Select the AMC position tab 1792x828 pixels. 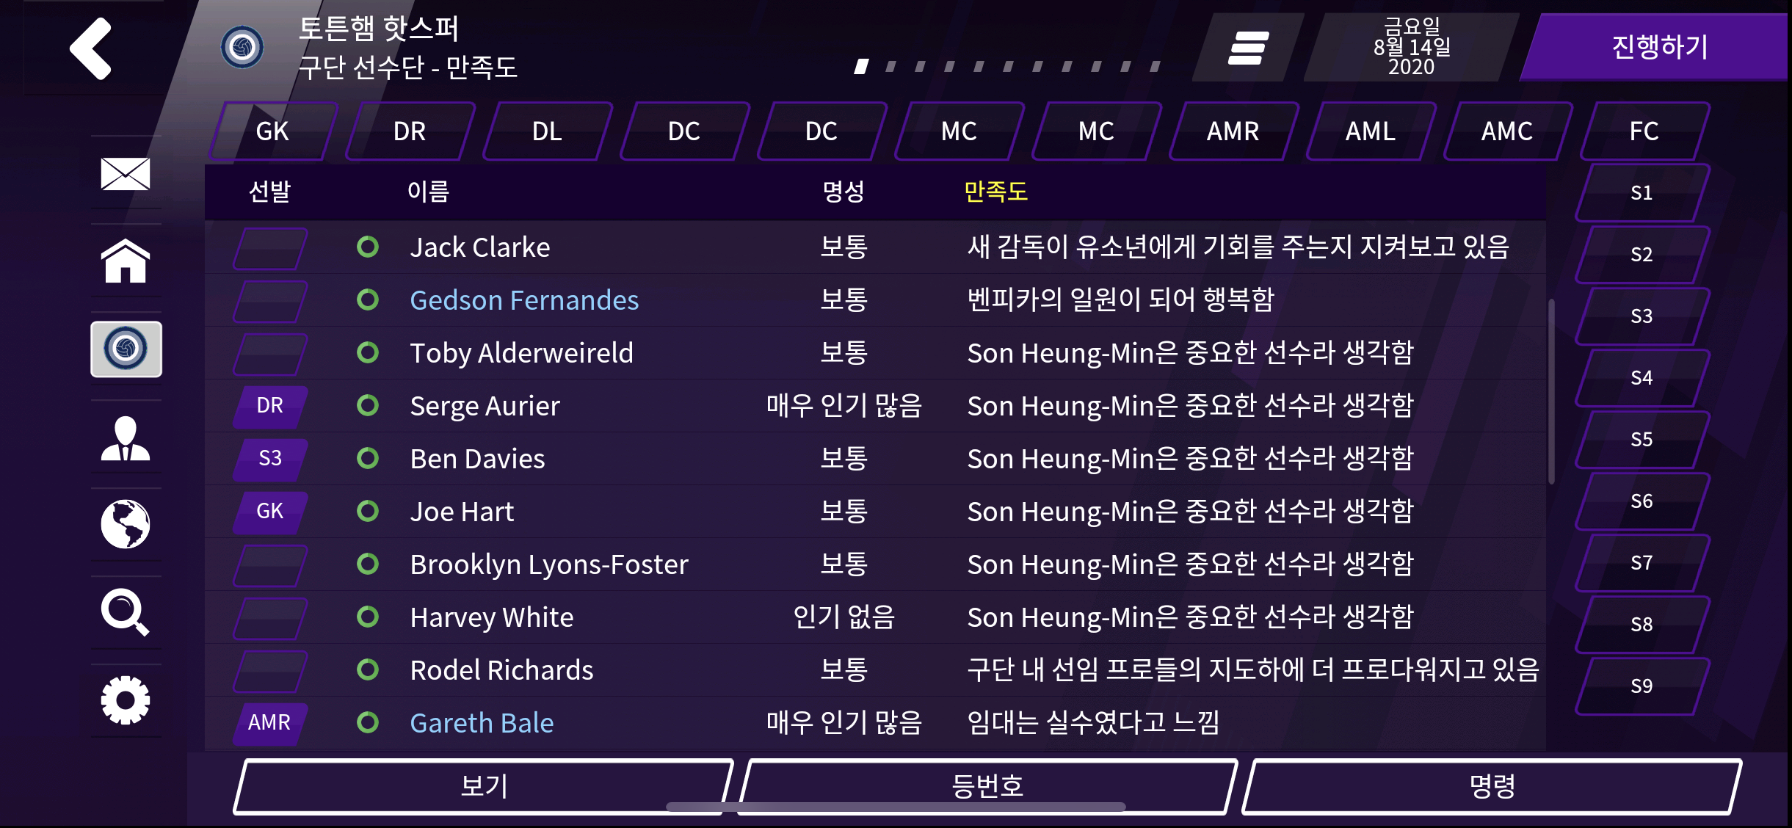1507,131
